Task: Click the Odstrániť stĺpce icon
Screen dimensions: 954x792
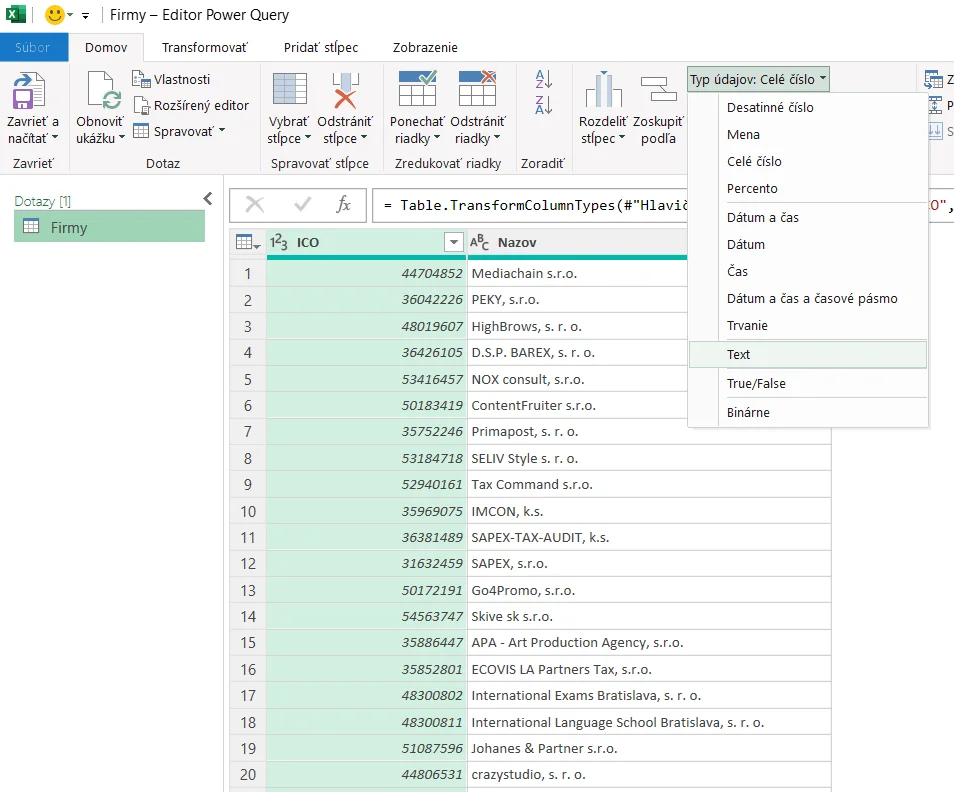Action: coord(345,91)
